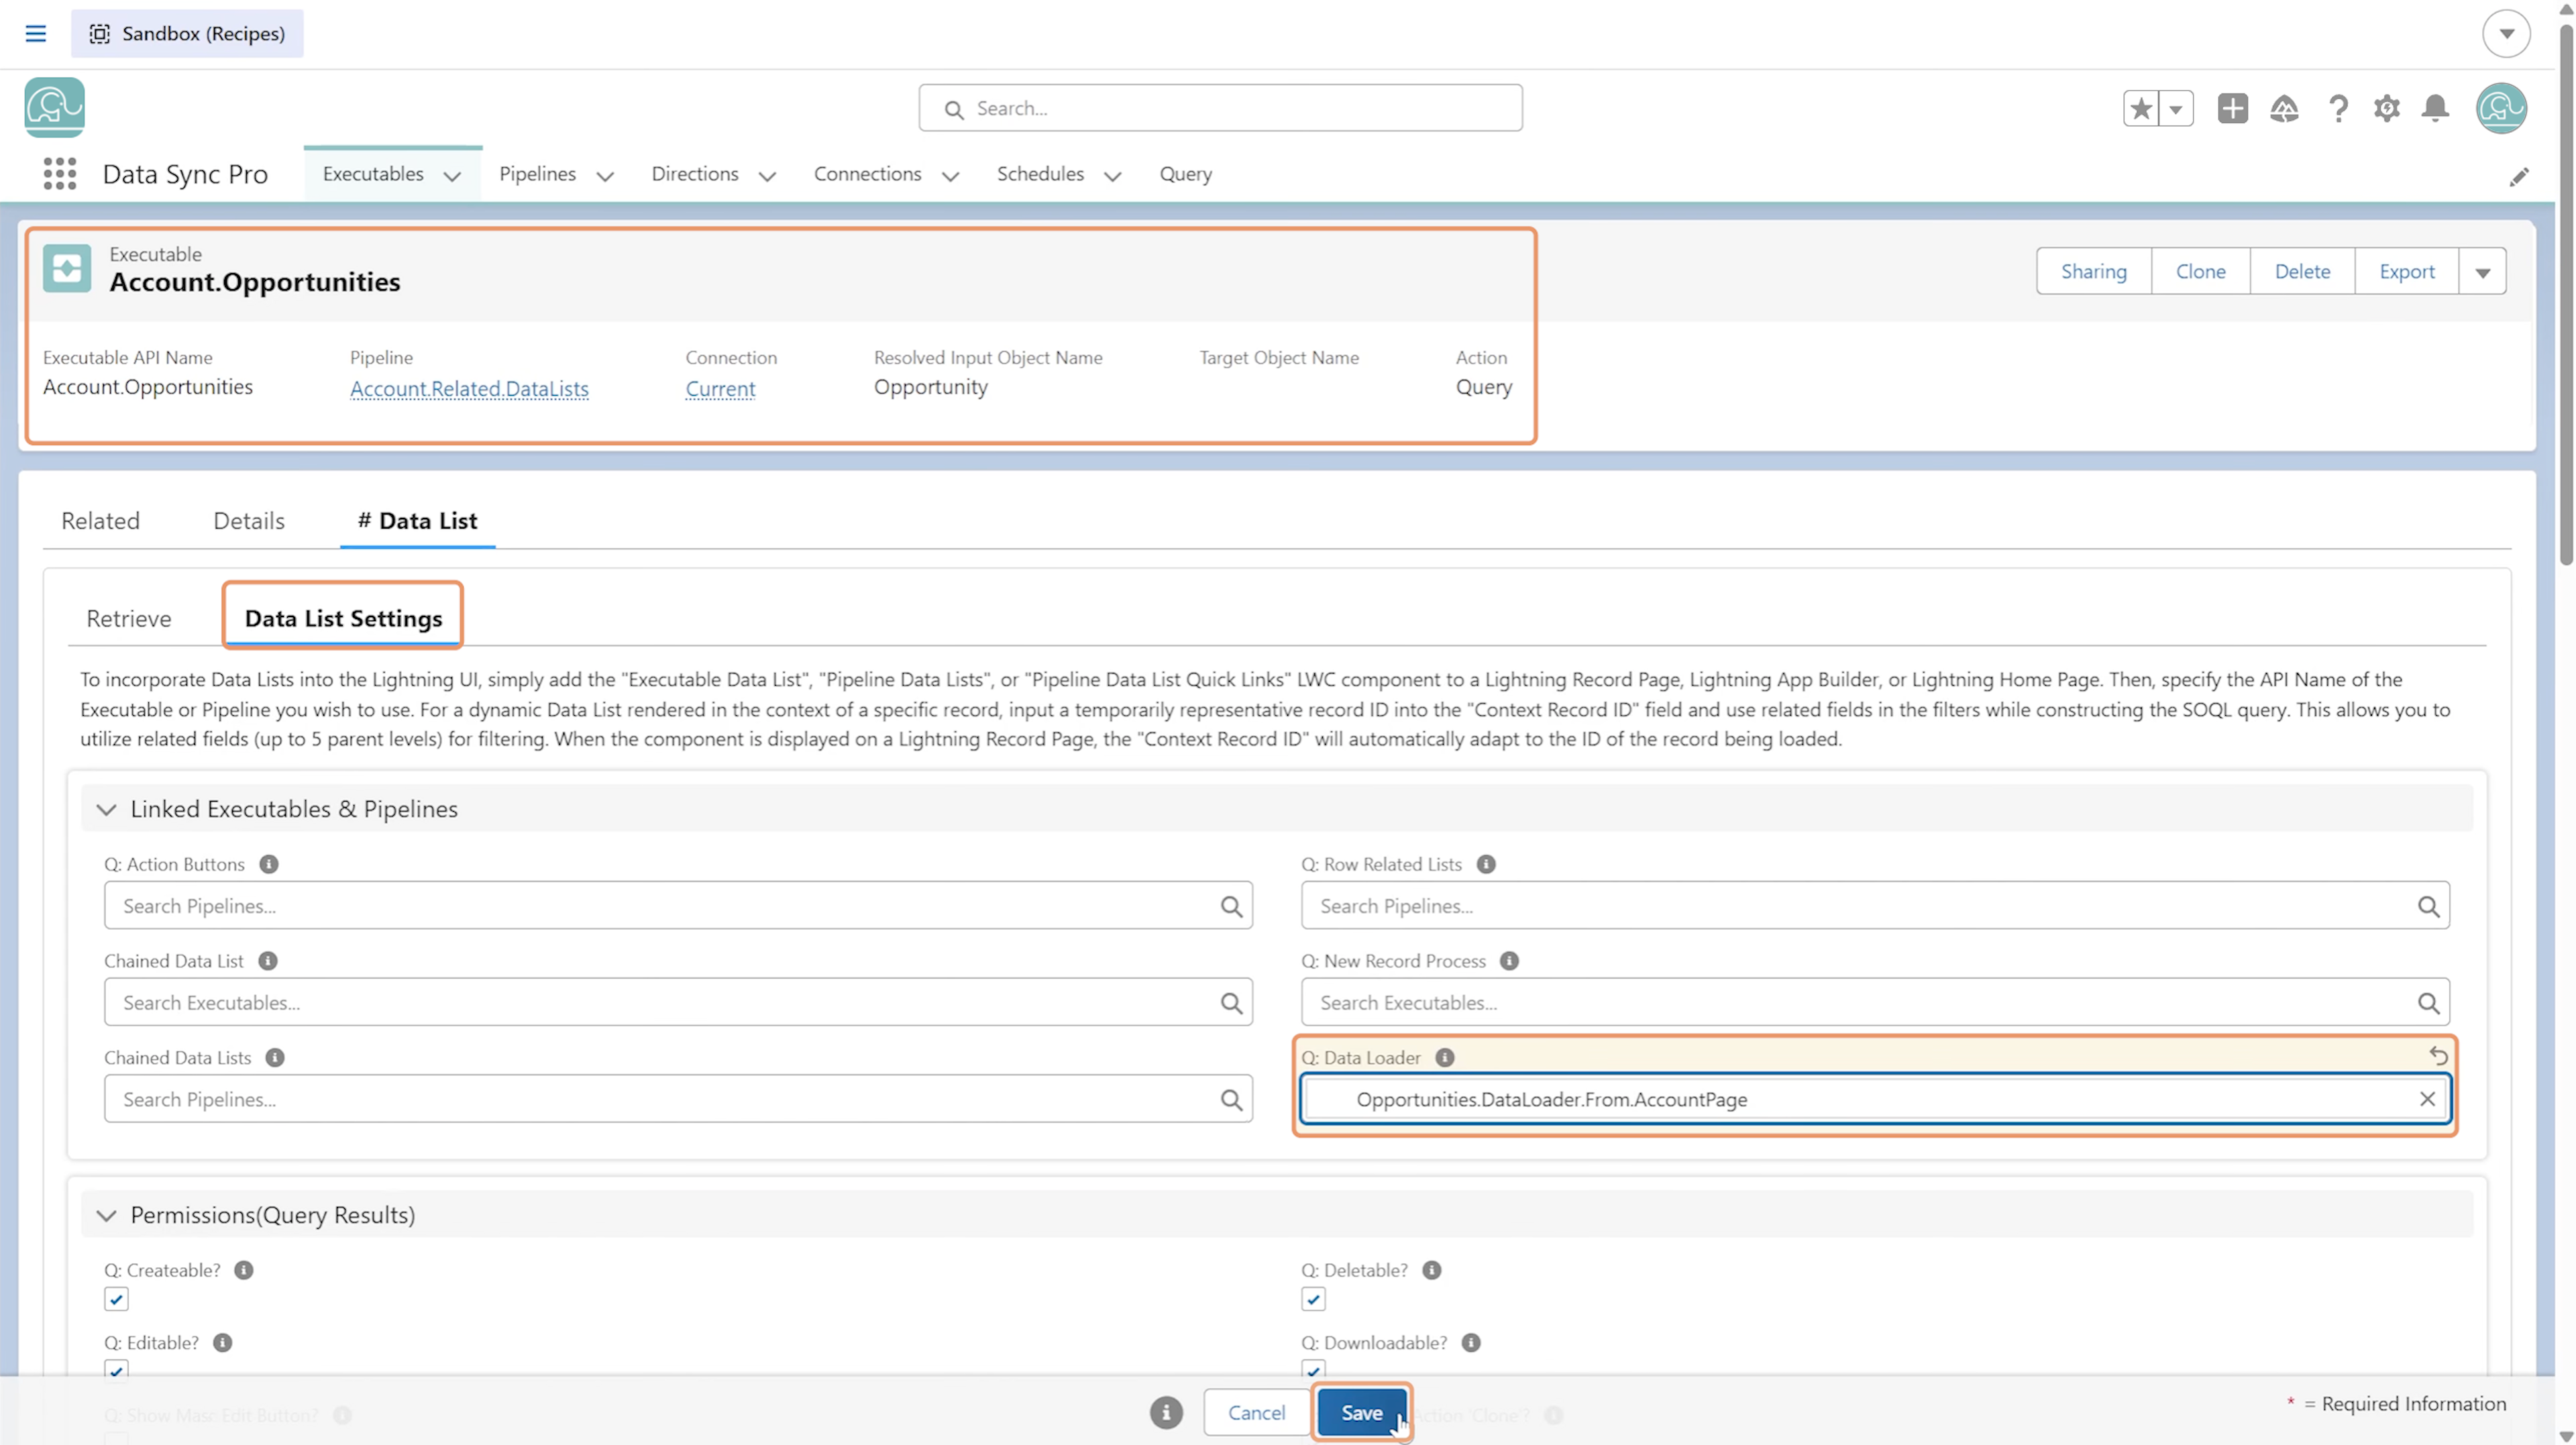This screenshot has height=1445, width=2576.
Task: Toggle the Q: Deletable? checkbox
Action: click(x=1313, y=1300)
